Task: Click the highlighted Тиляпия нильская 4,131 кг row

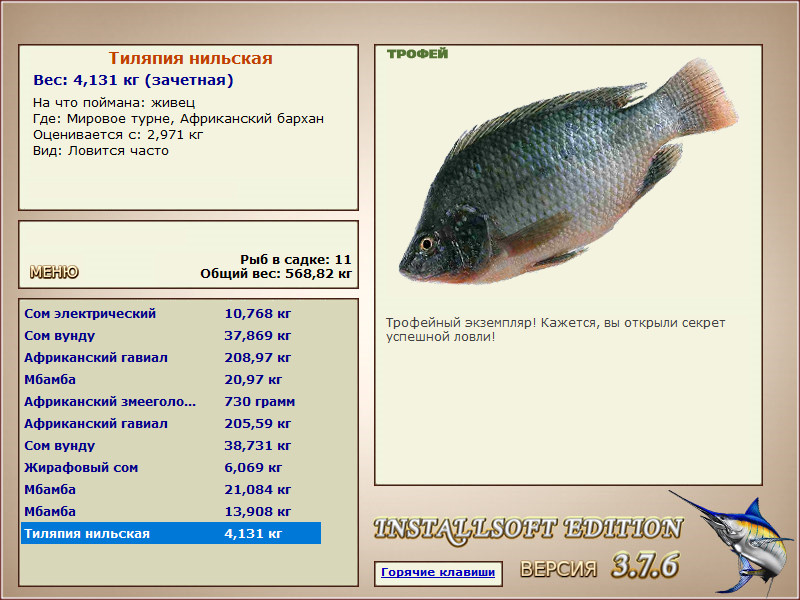Action: (171, 533)
